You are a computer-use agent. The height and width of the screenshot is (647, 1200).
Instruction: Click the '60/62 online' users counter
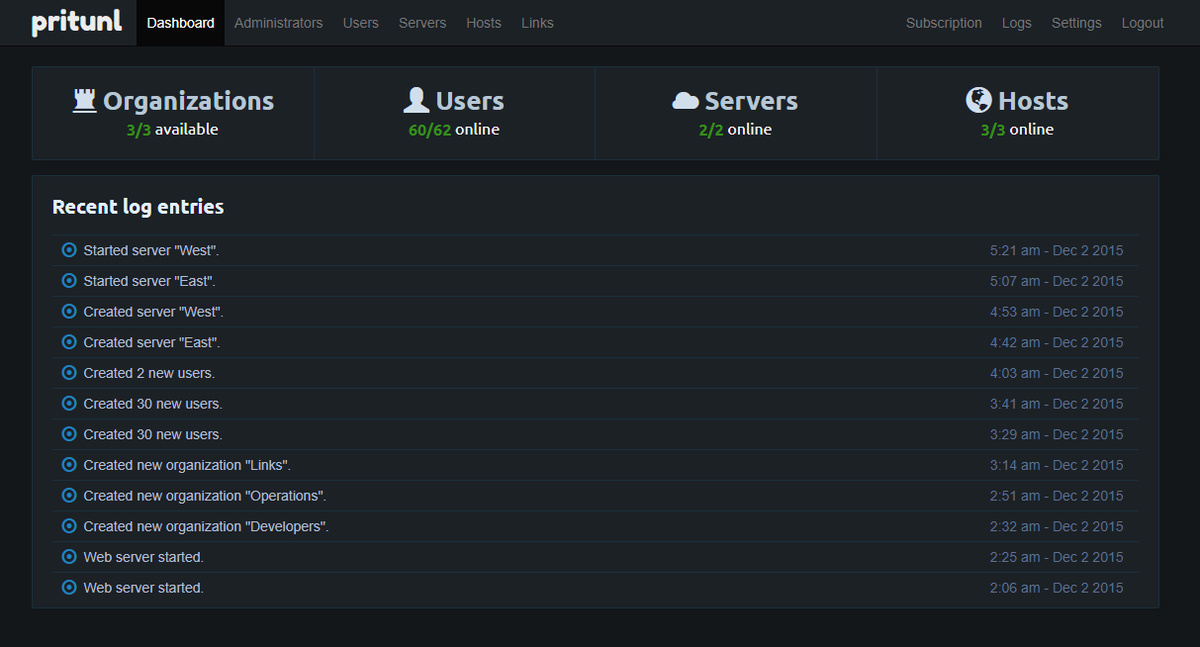453,128
